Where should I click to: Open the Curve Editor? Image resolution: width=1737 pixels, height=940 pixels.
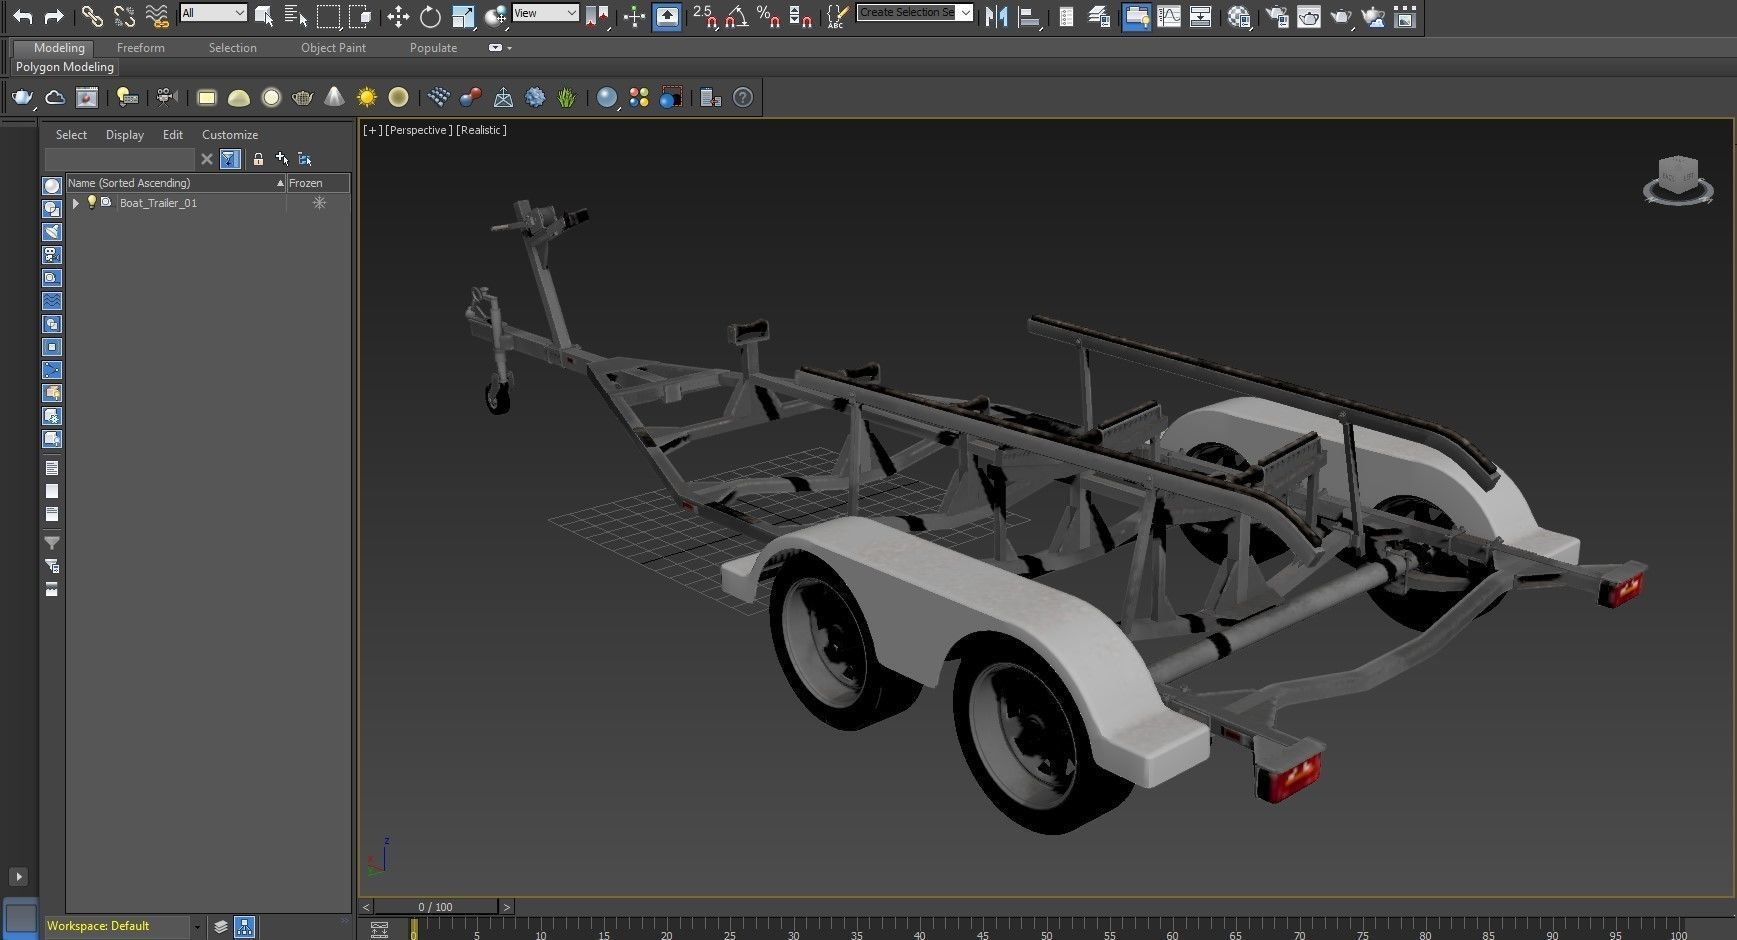click(1168, 16)
